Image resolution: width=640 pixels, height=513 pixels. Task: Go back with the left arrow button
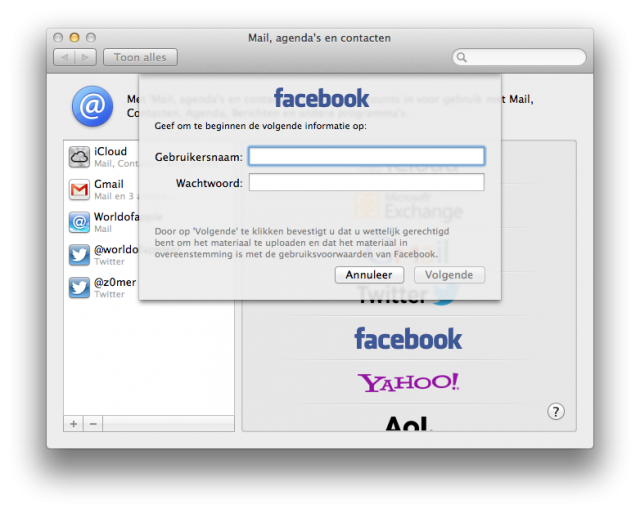[63, 57]
